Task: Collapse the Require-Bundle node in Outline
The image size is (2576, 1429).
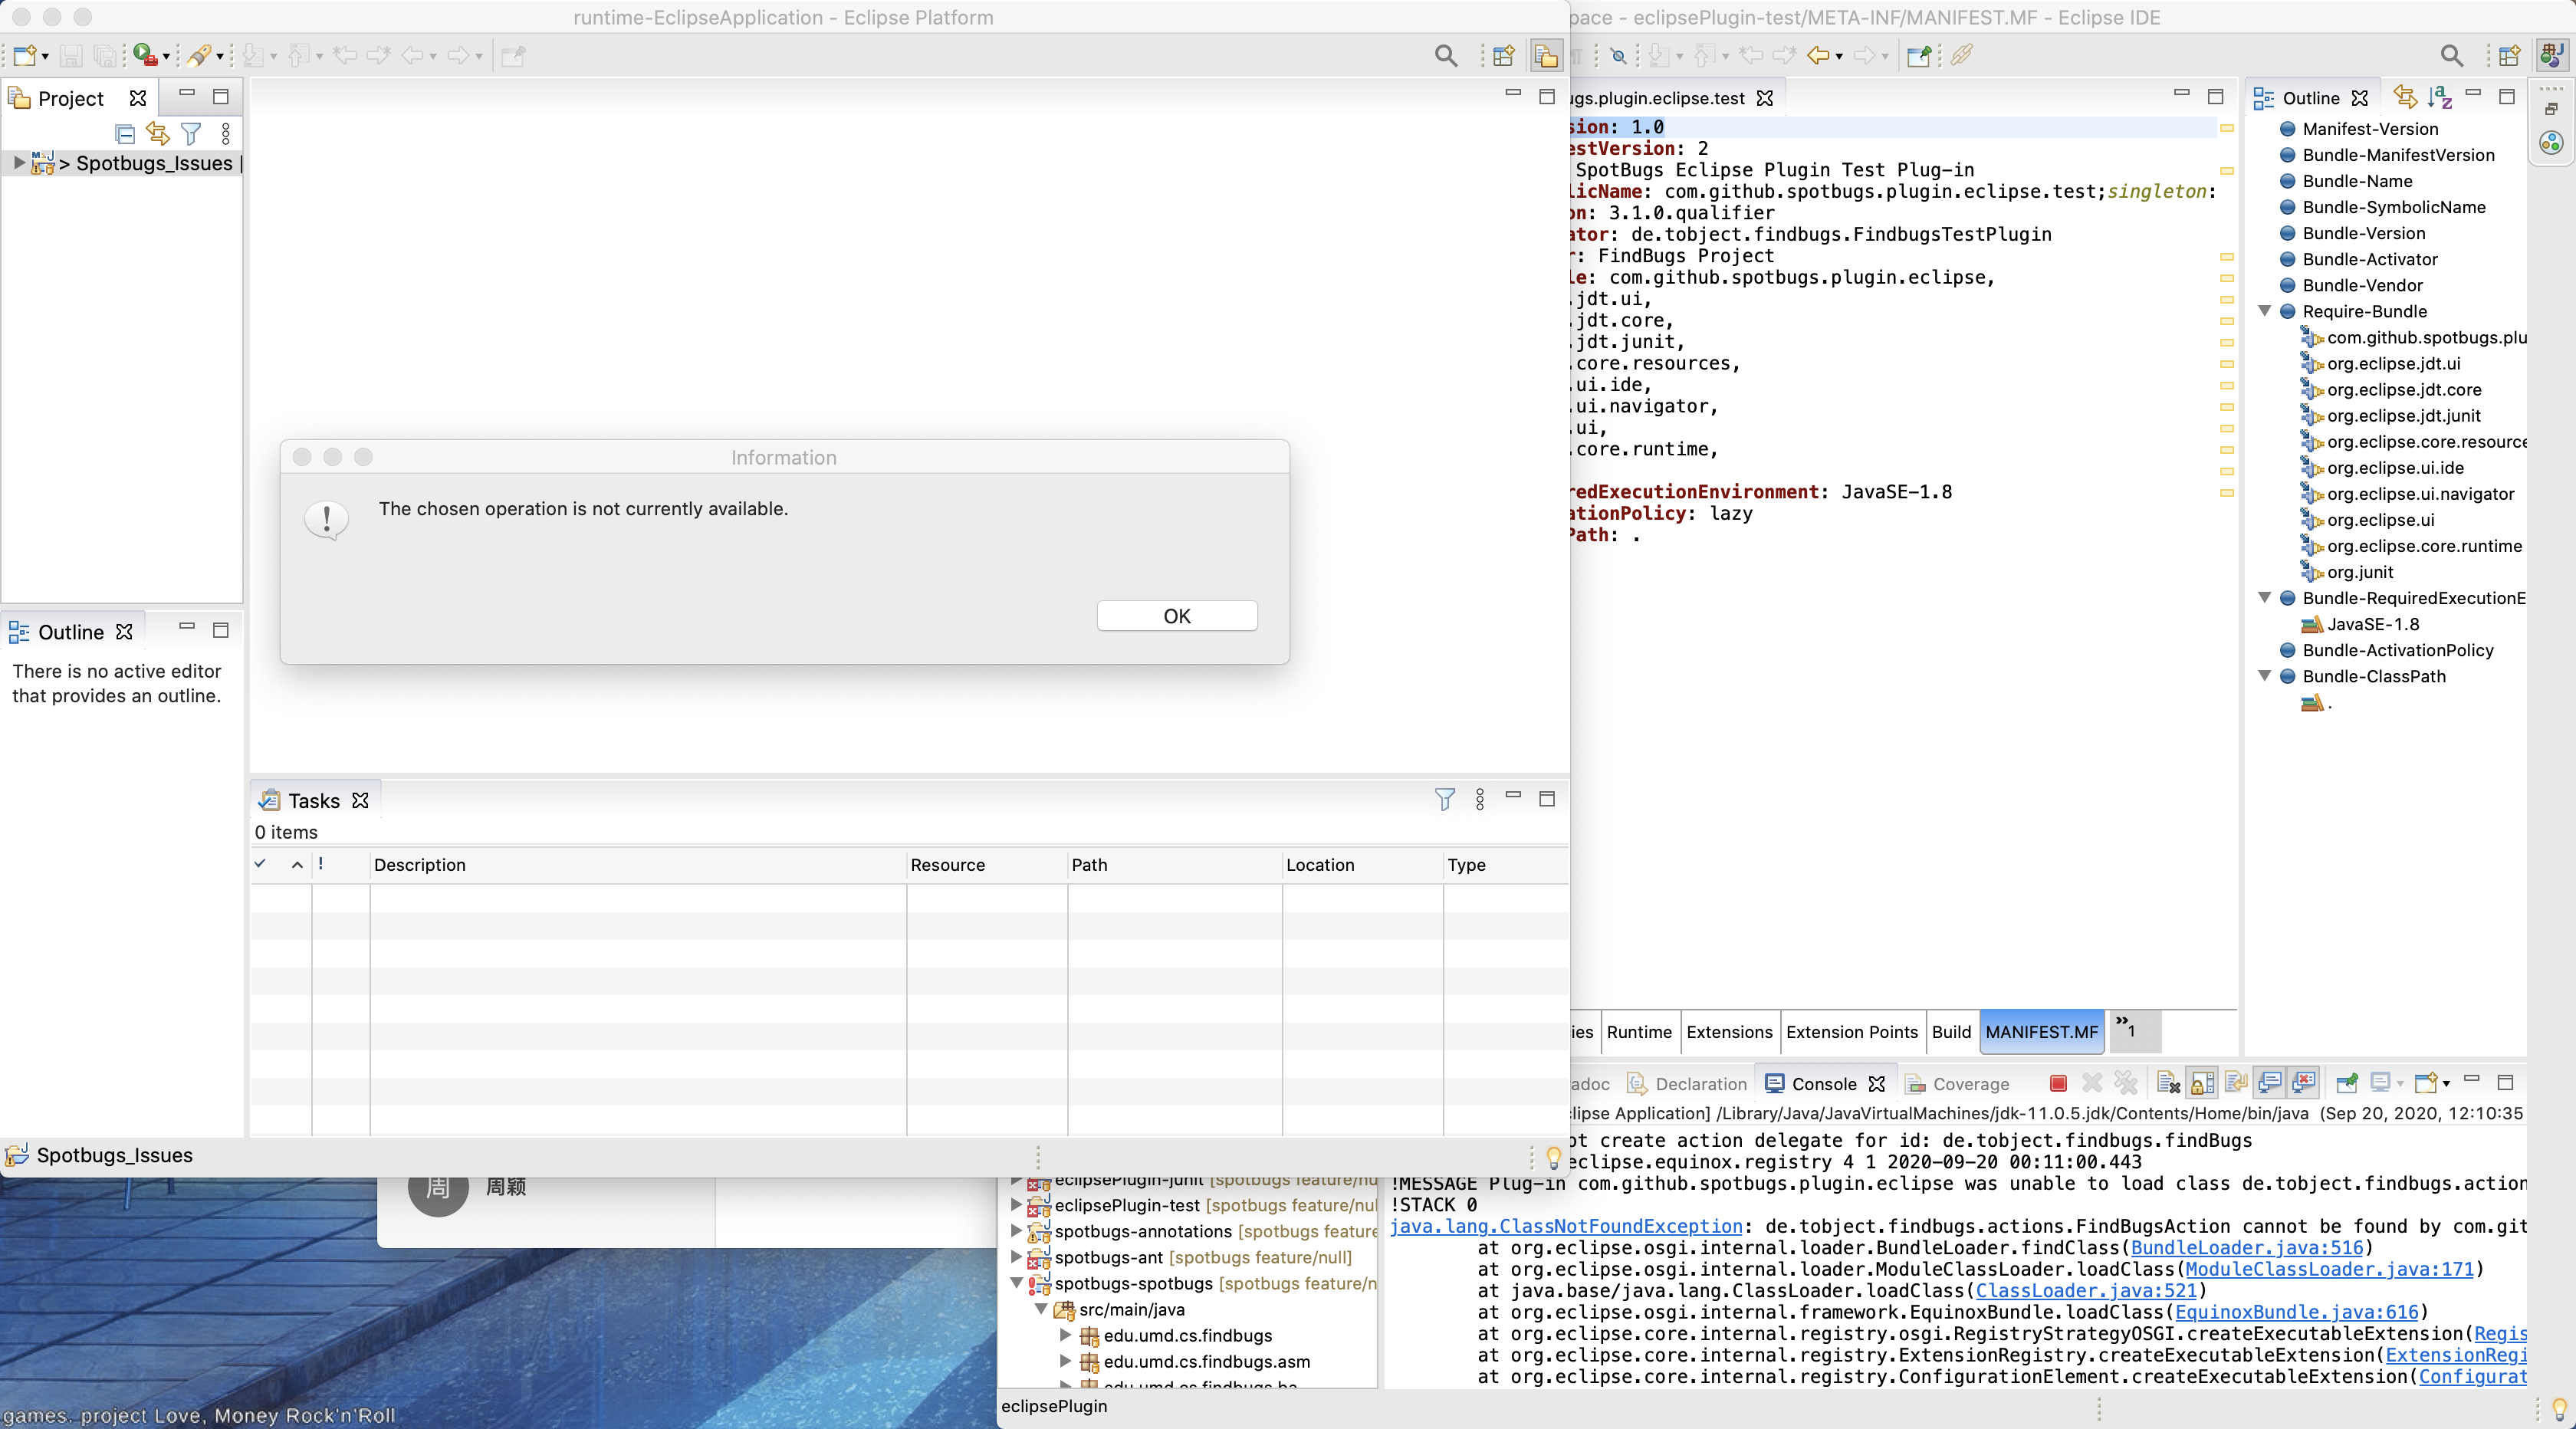Action: 2265,312
